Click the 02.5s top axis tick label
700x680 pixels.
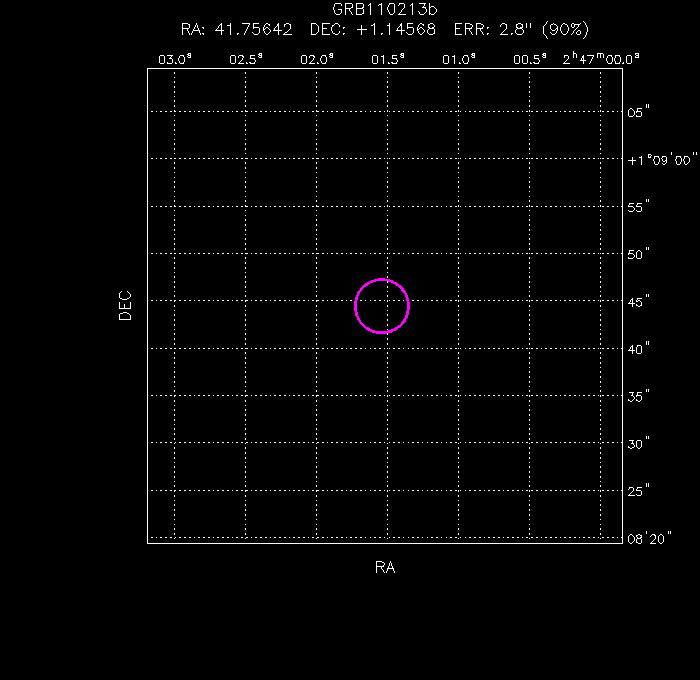[246, 59]
